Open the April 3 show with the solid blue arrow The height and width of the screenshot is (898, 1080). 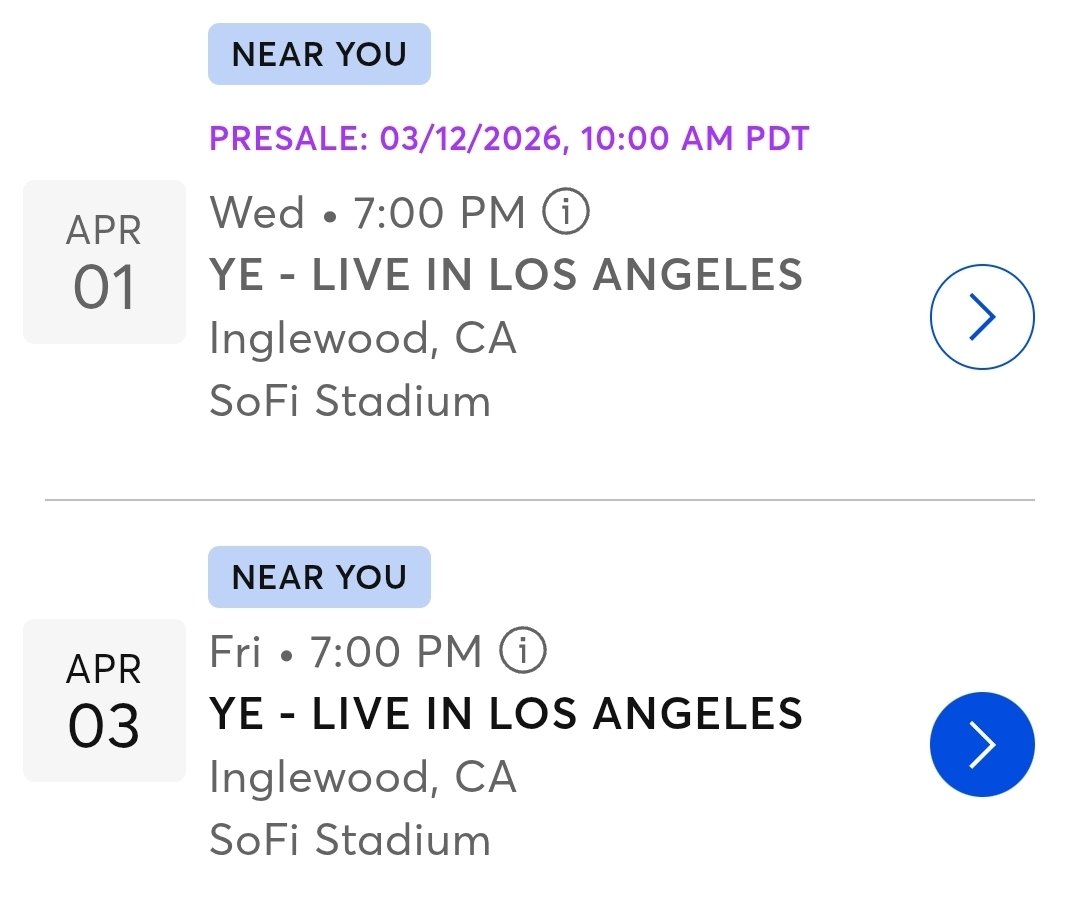point(982,745)
